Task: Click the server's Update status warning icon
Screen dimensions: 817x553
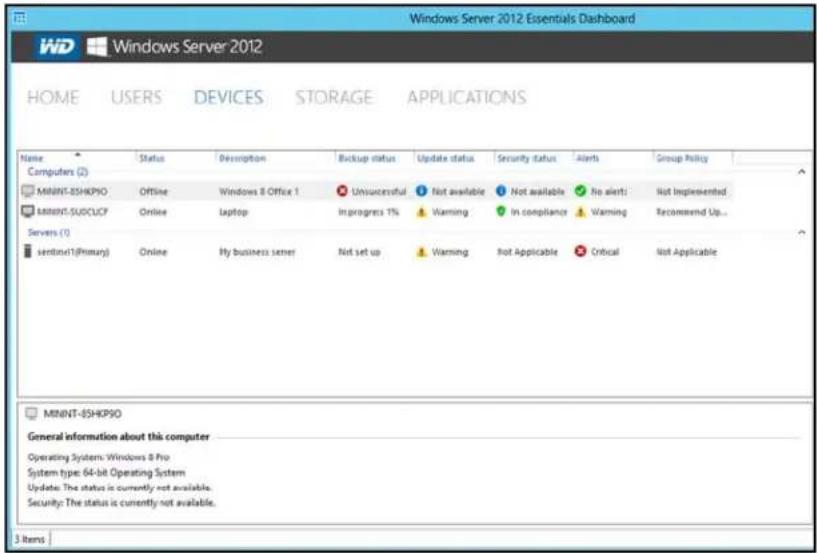Action: [x=422, y=252]
